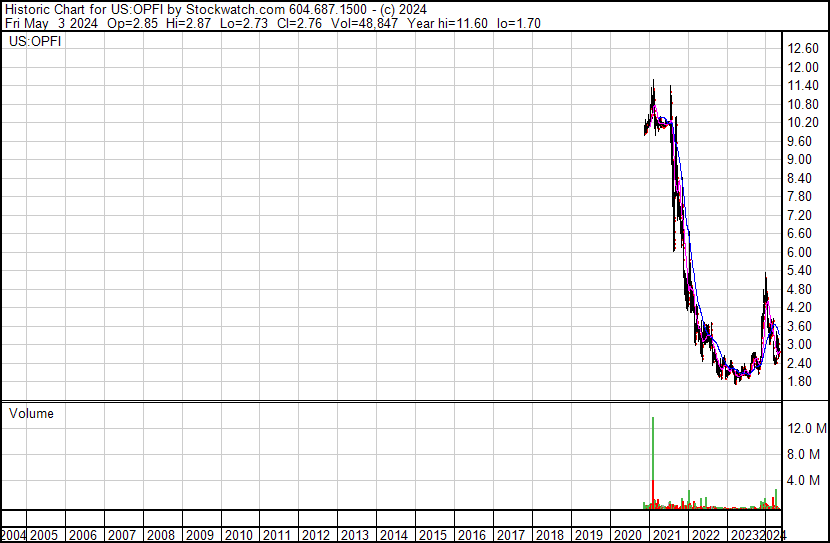The height and width of the screenshot is (543, 830).
Task: Click the 10.20 price axis label
Action: click(x=803, y=123)
